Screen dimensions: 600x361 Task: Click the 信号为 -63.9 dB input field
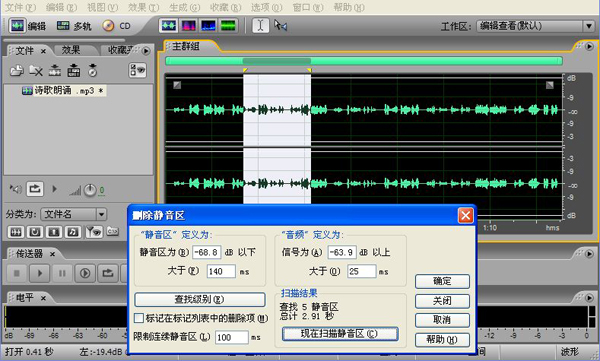(342, 252)
